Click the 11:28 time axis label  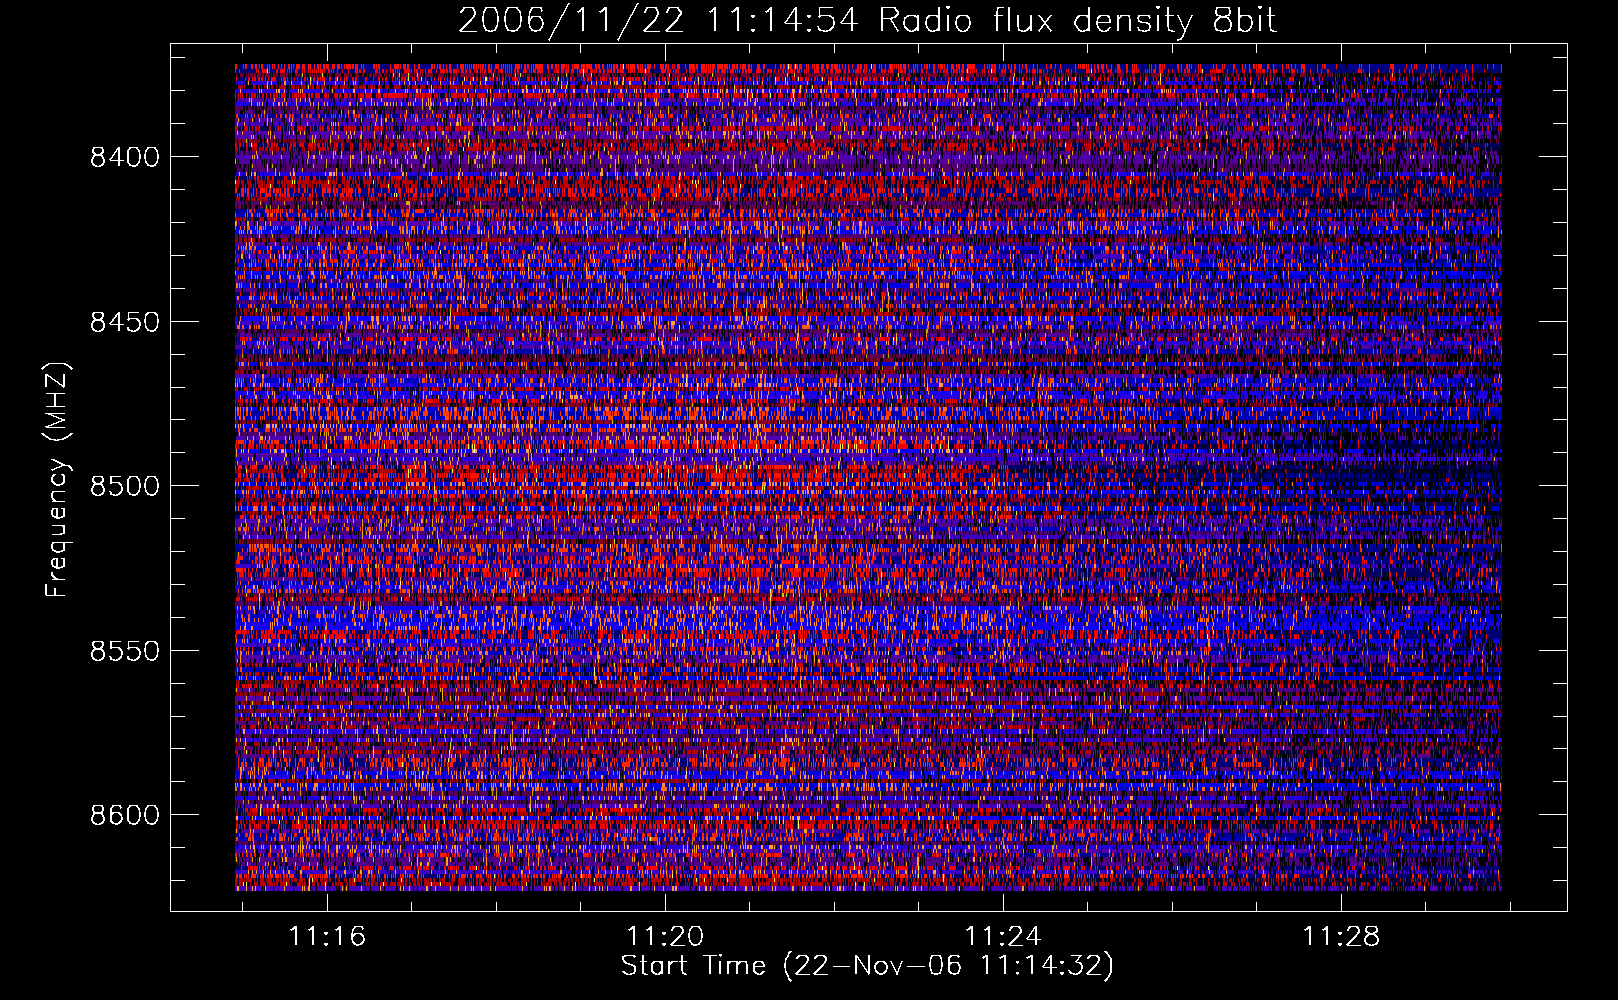tap(1340, 936)
